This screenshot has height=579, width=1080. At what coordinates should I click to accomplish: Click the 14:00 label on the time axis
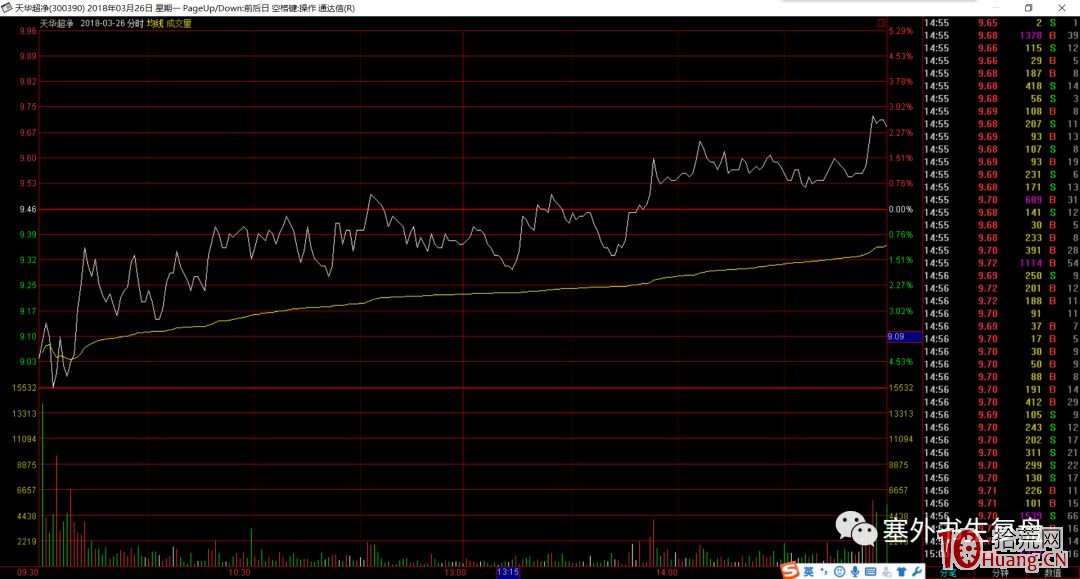pos(666,573)
